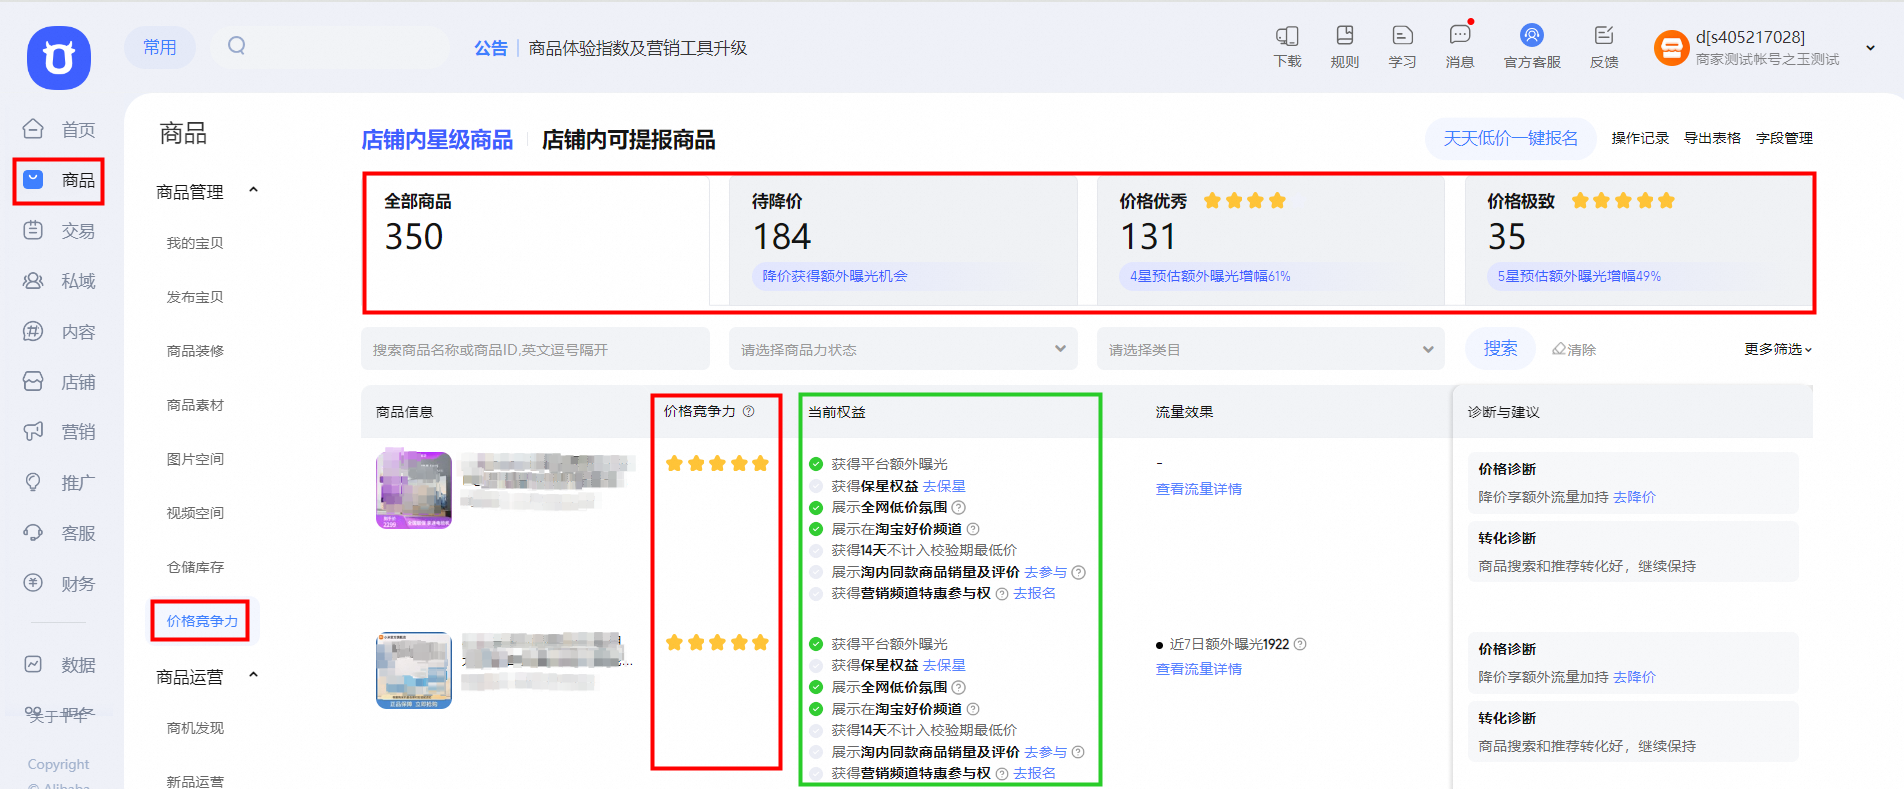Go to 首页 in the sidebar

[x=60, y=130]
